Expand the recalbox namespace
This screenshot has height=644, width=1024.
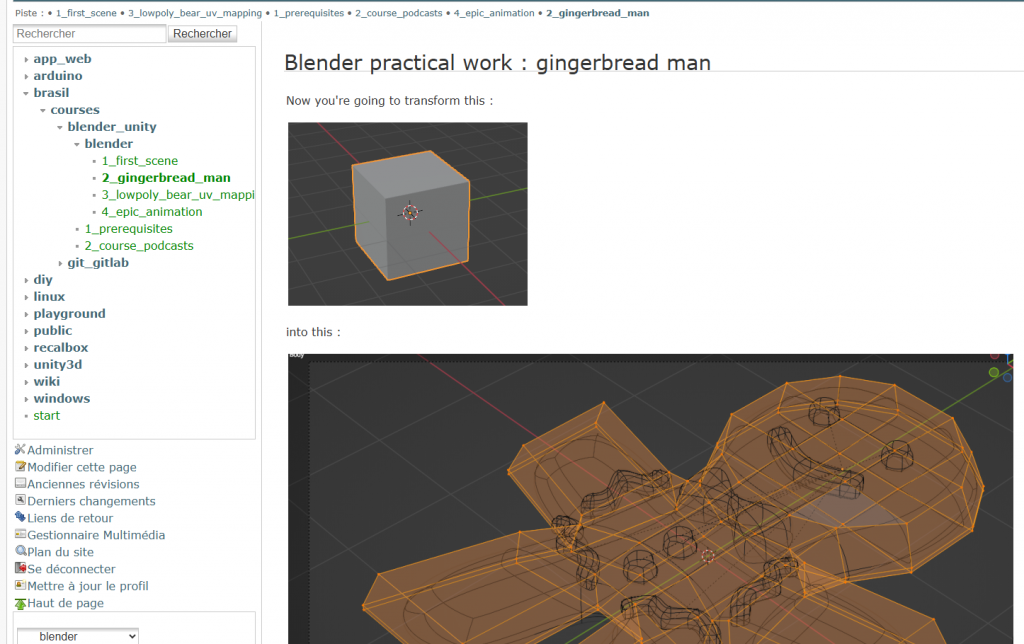coord(26,348)
